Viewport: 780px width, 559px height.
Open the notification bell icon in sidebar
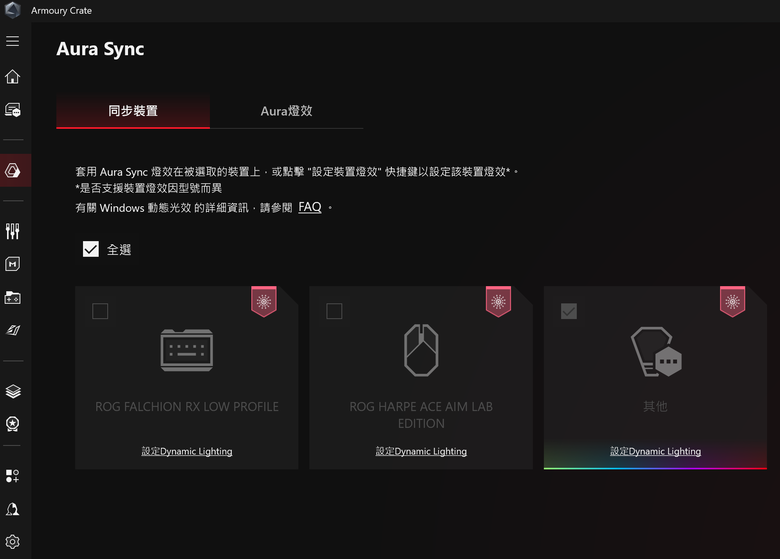pyautogui.click(x=12, y=509)
